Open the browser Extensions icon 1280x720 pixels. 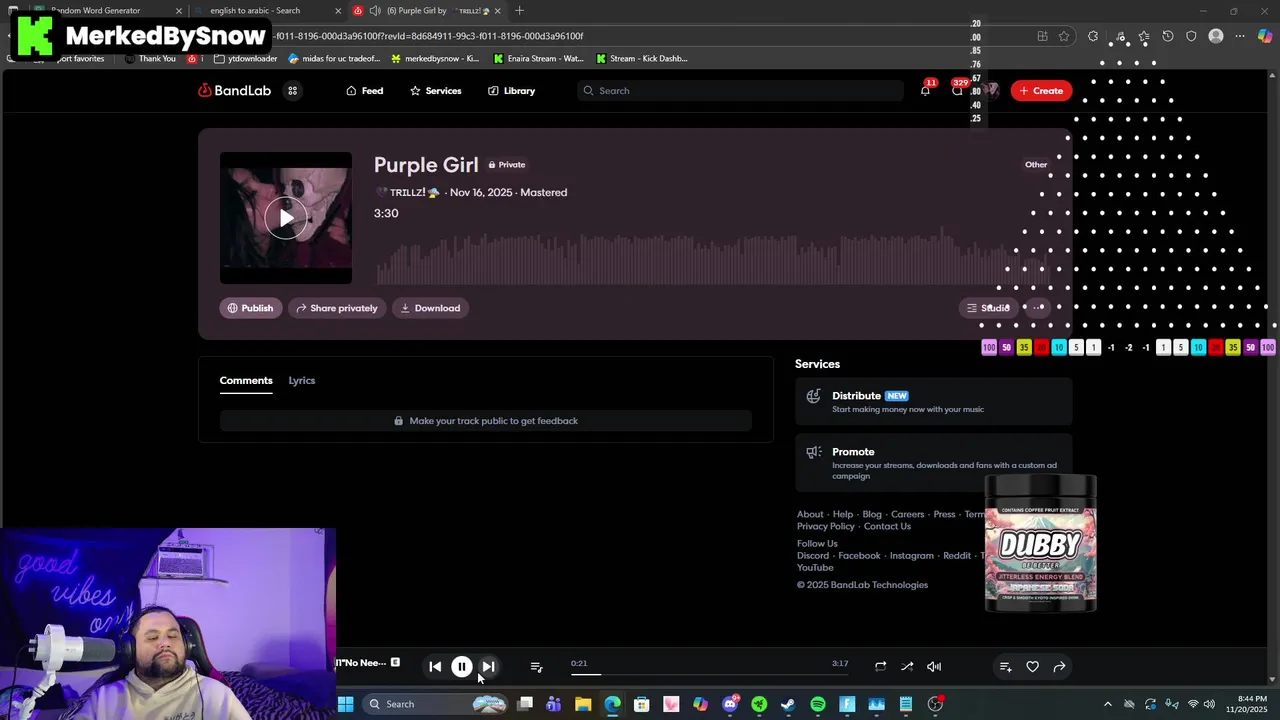coord(1093,36)
